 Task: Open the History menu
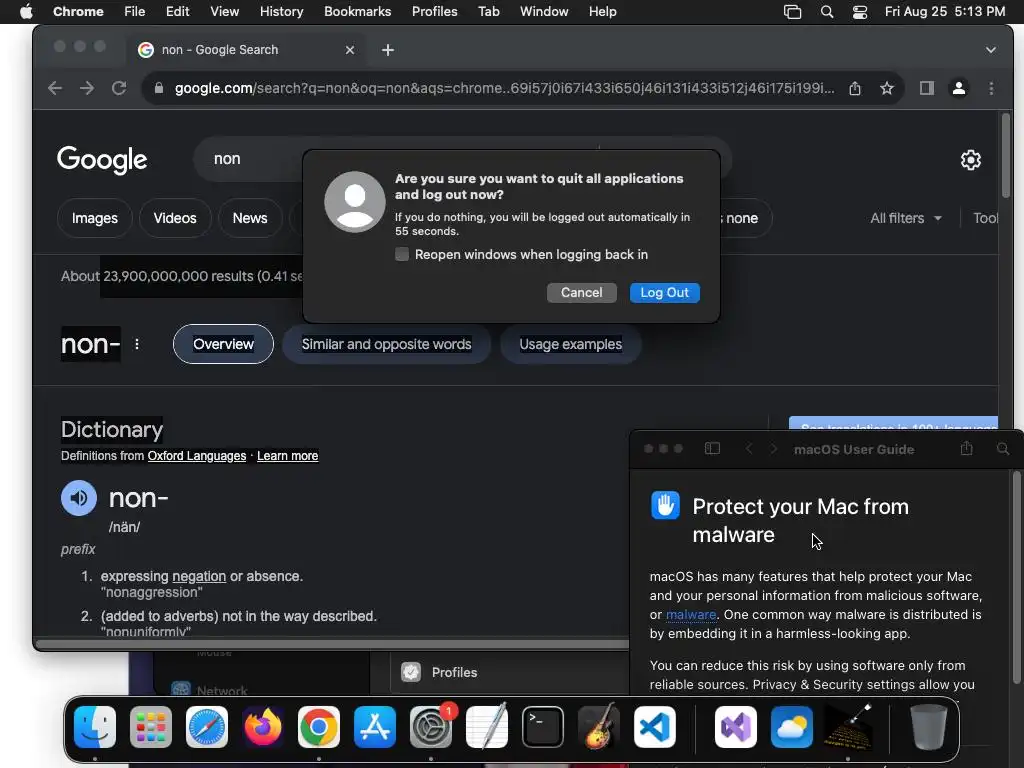click(281, 12)
